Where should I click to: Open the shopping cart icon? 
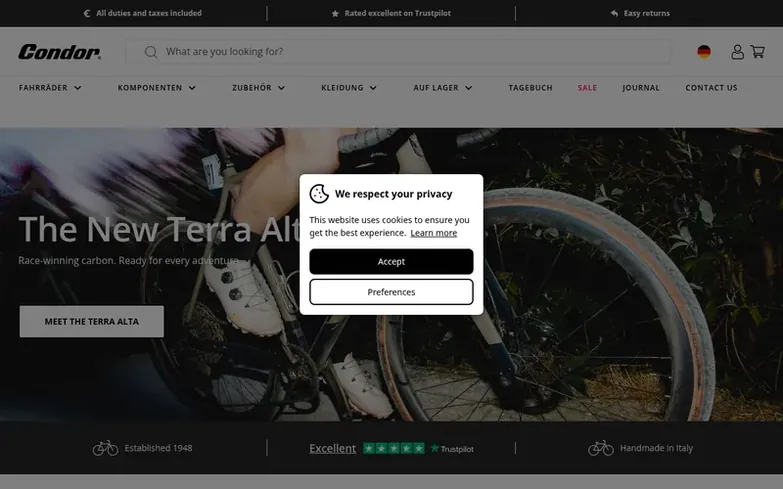[x=758, y=52]
